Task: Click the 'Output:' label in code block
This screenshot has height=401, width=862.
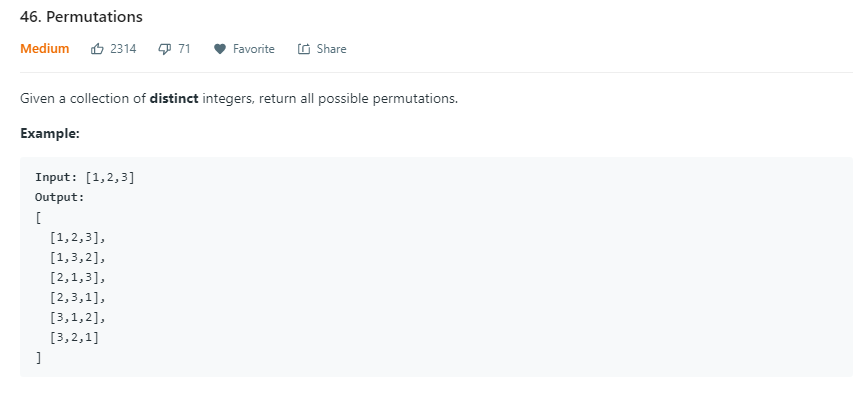Action: 60,197
